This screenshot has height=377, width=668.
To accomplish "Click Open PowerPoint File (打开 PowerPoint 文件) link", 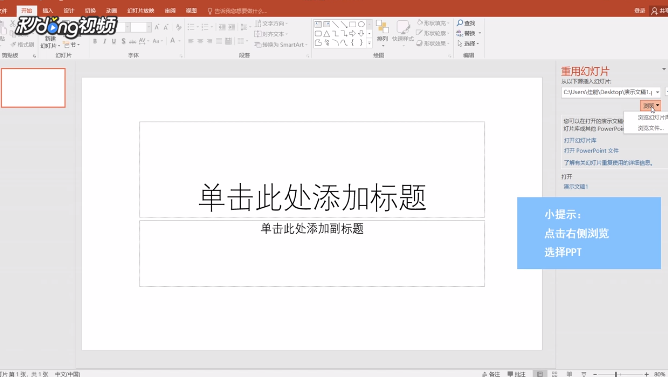I will click(x=591, y=151).
